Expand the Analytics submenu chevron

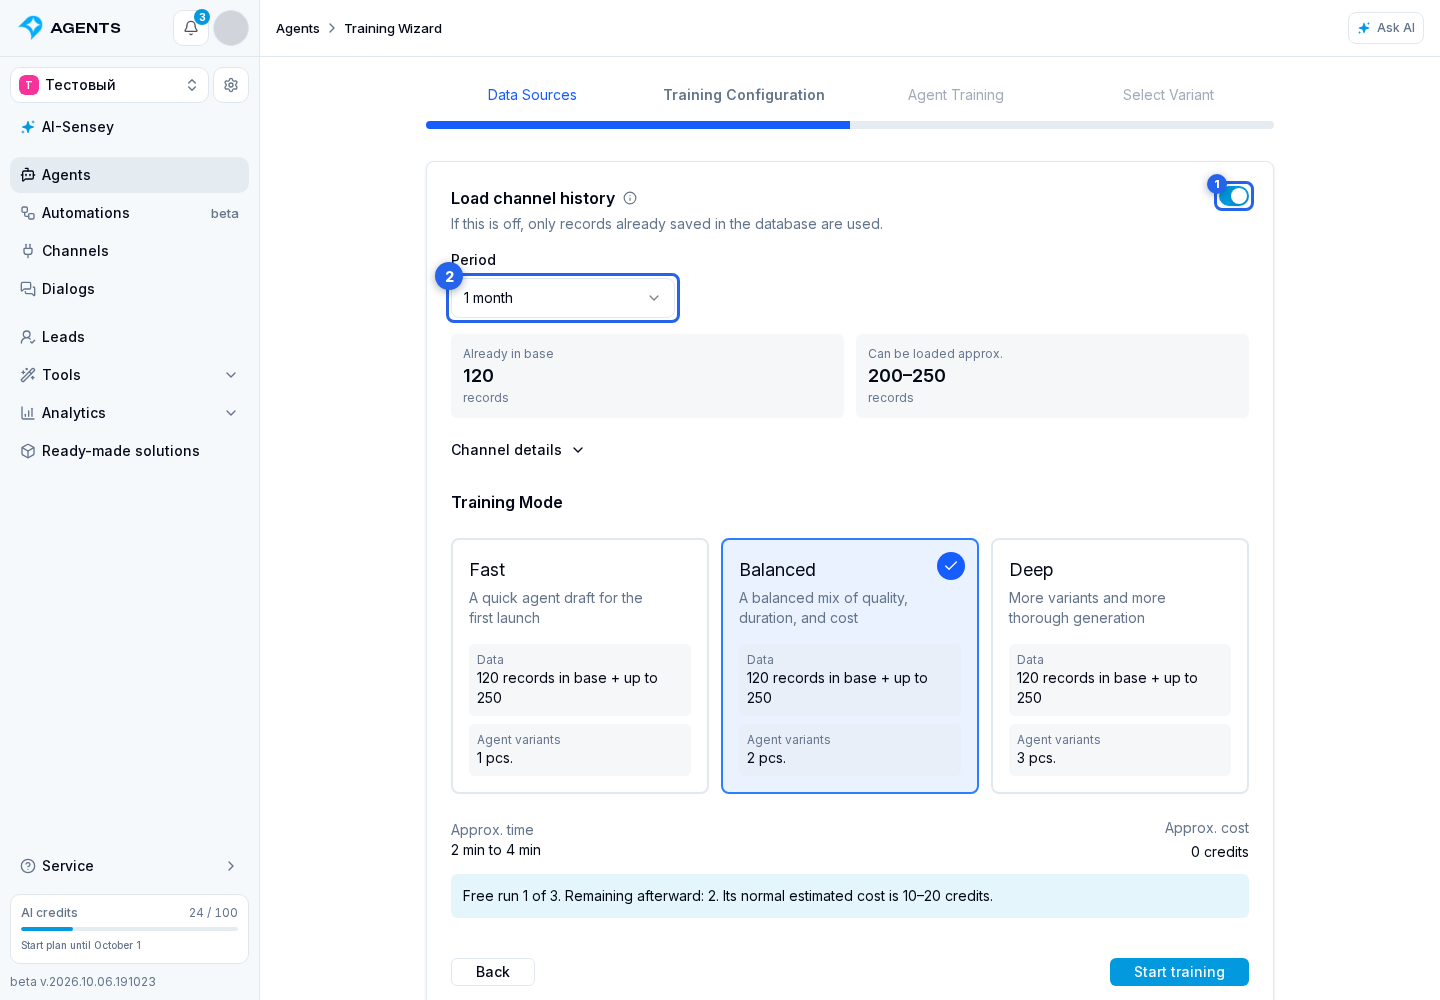231,413
